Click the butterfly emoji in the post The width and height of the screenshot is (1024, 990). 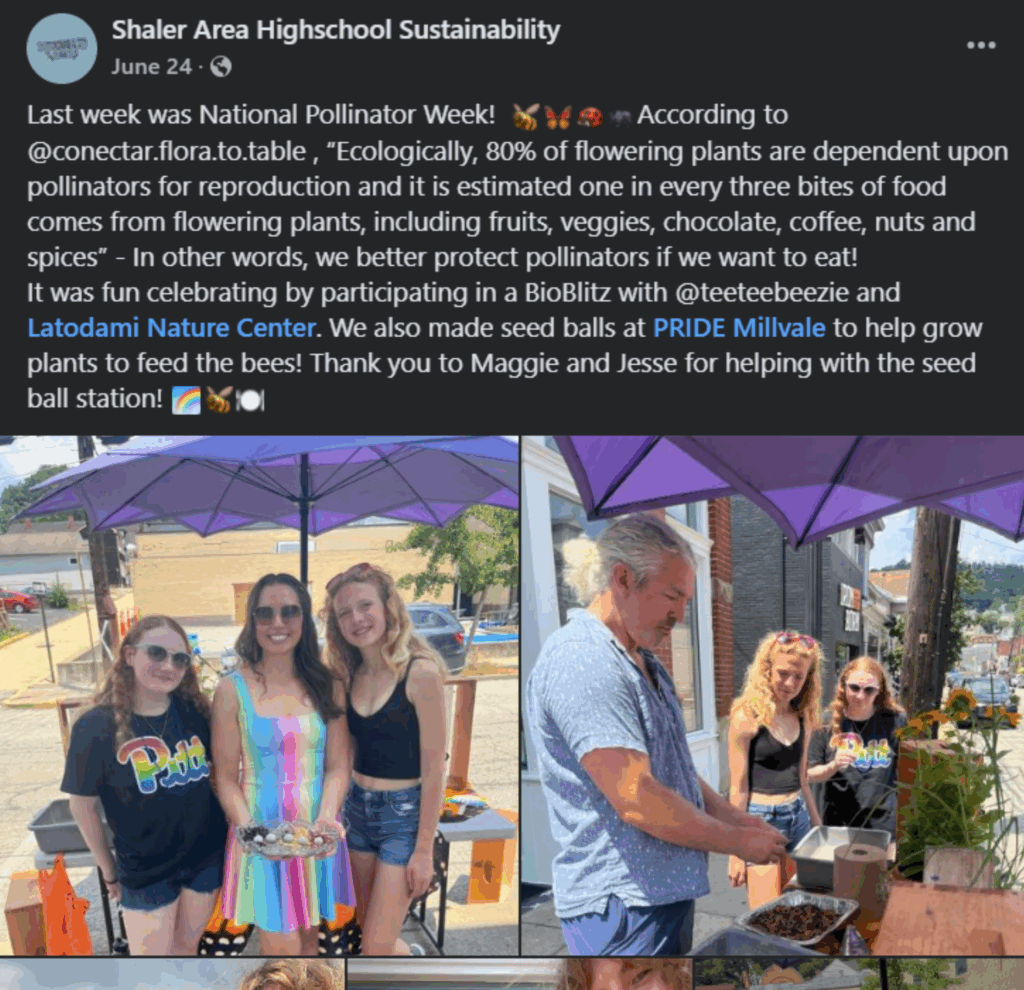(558, 116)
